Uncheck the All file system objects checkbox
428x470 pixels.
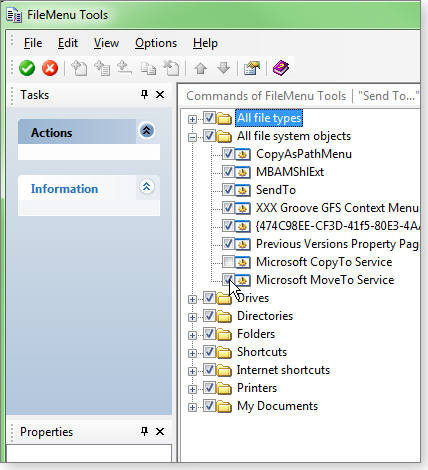(x=209, y=135)
